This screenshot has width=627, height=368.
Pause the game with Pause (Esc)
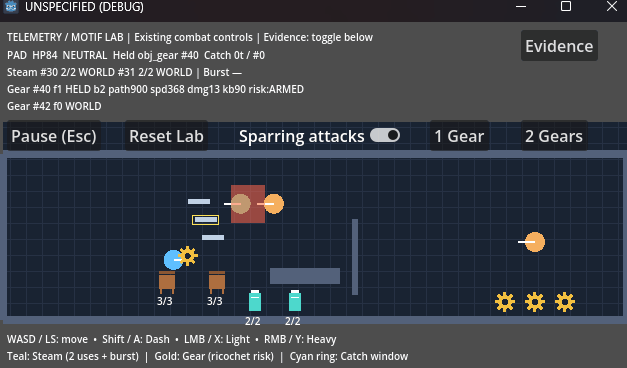pos(54,136)
